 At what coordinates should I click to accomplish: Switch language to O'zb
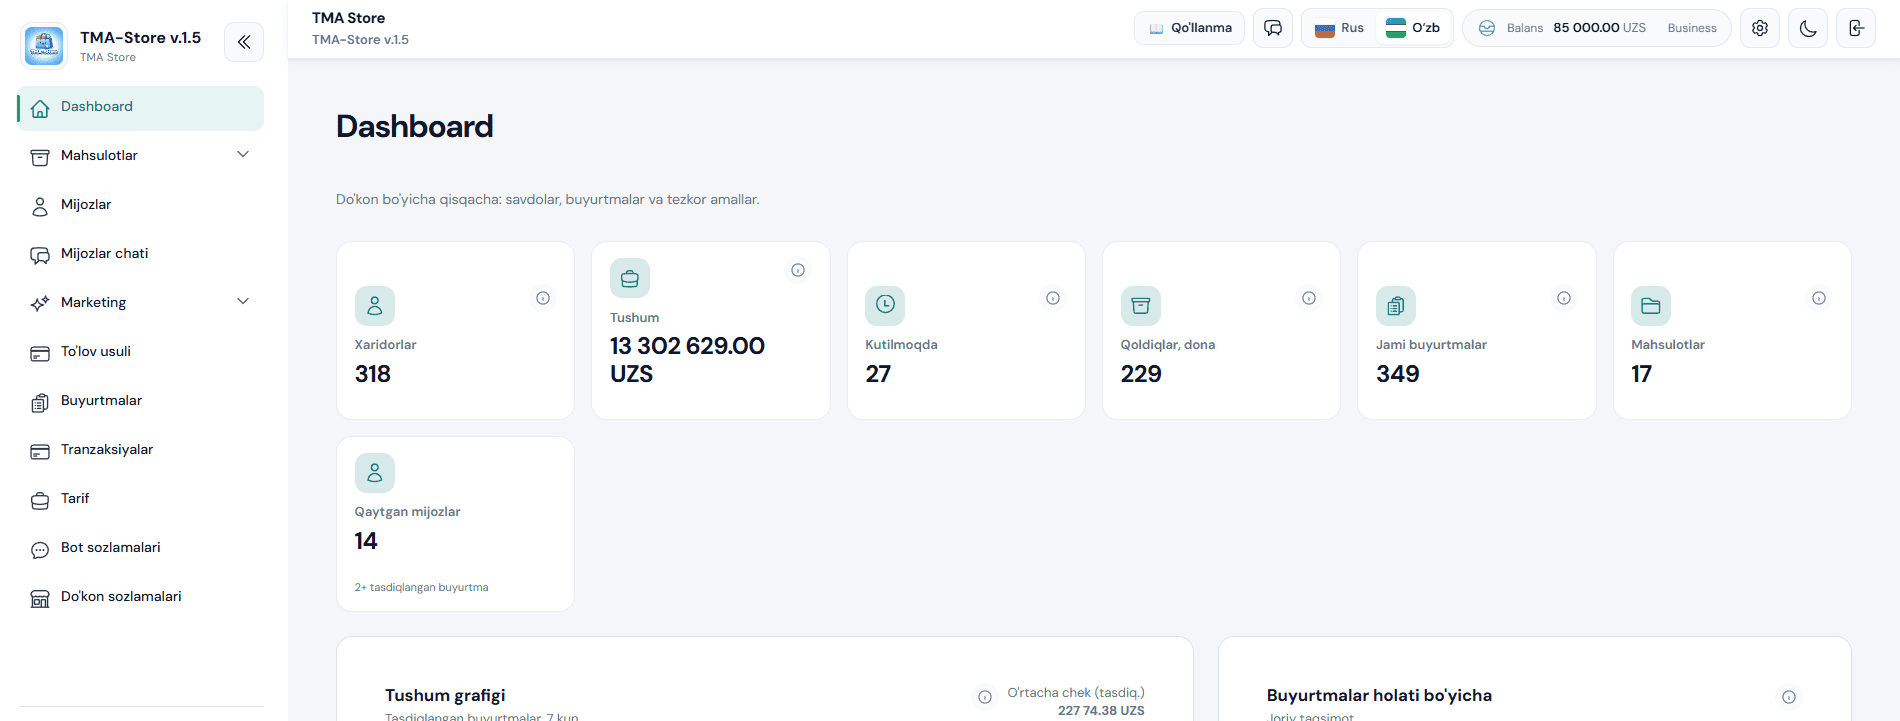pos(1414,28)
